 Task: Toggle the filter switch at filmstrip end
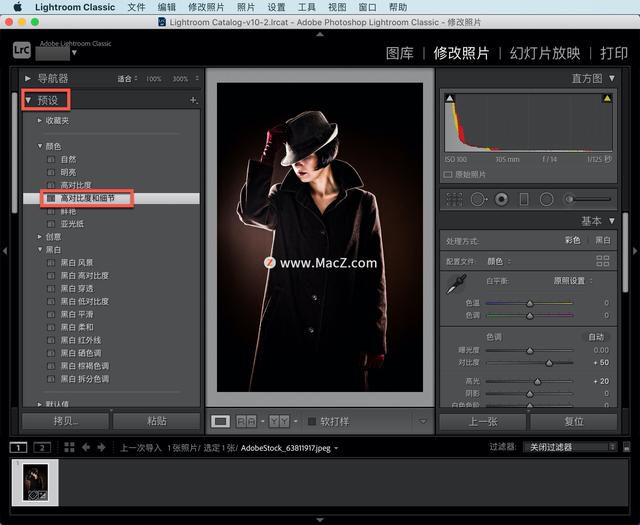627,447
